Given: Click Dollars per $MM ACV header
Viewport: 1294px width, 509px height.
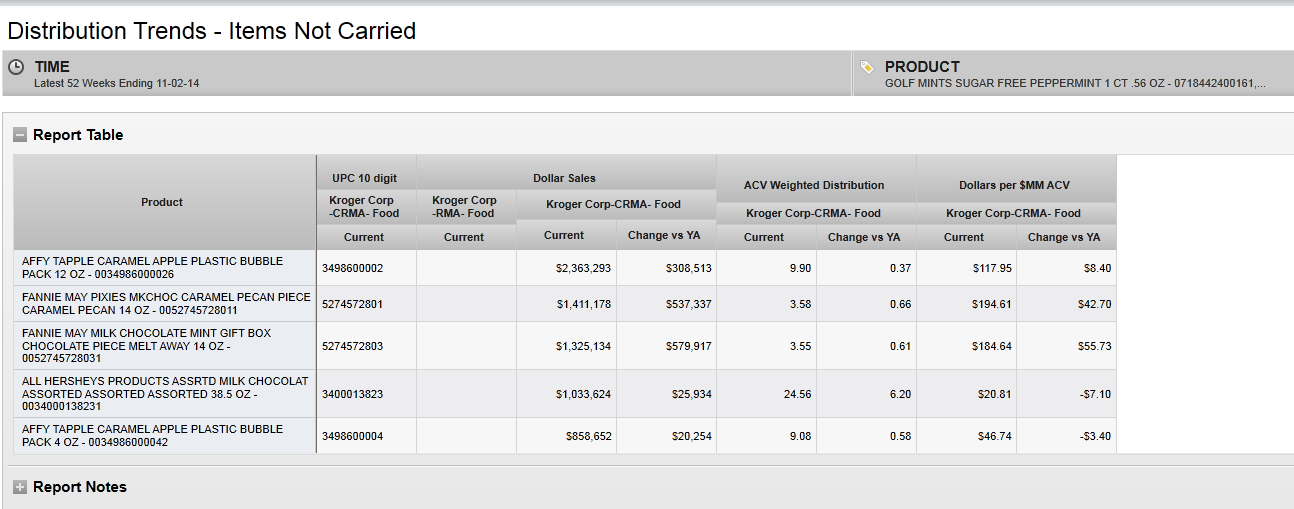Looking at the screenshot, I should click(1014, 185).
